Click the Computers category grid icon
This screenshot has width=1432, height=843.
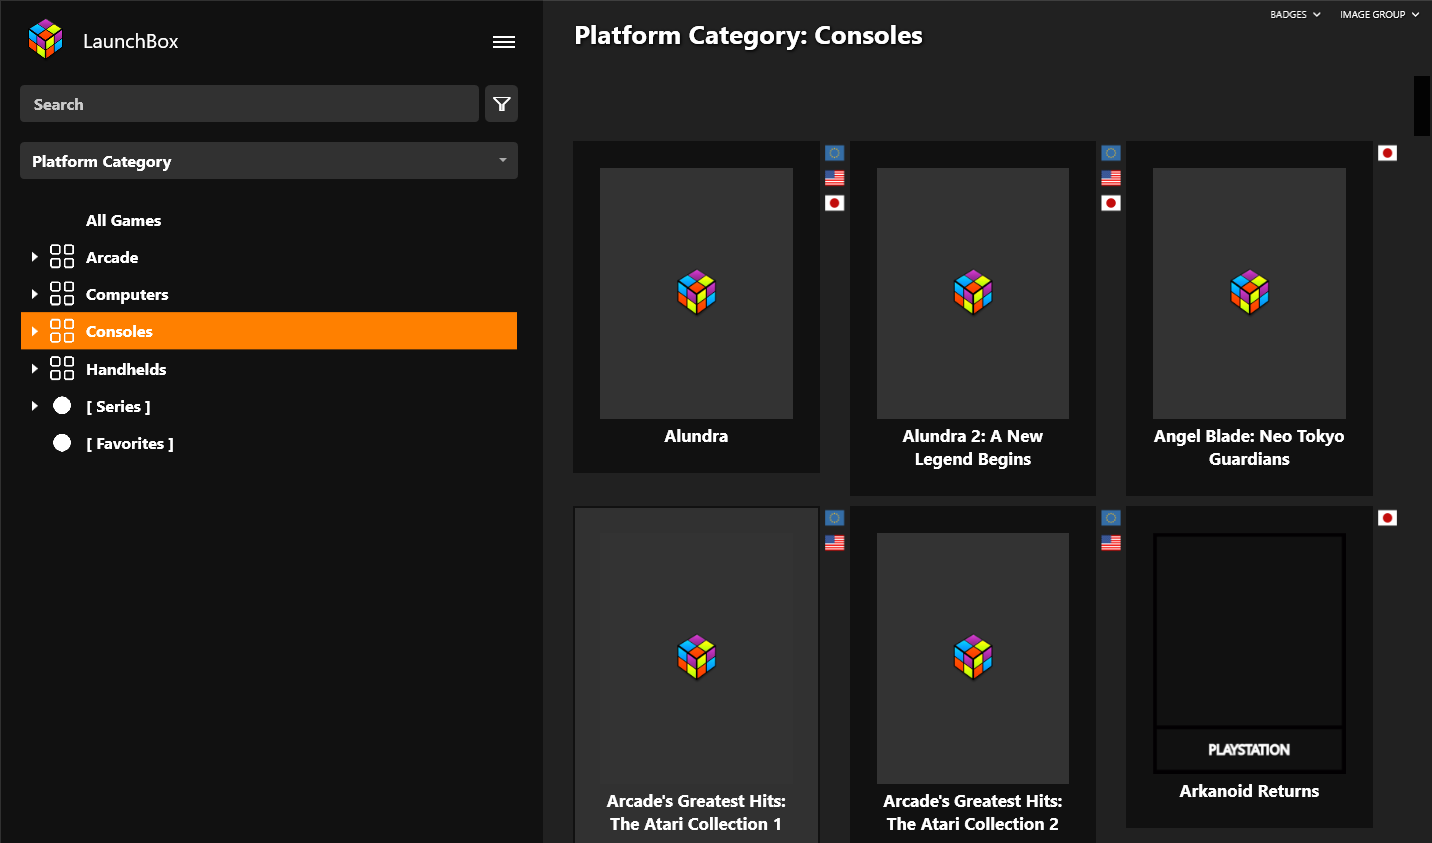point(62,294)
